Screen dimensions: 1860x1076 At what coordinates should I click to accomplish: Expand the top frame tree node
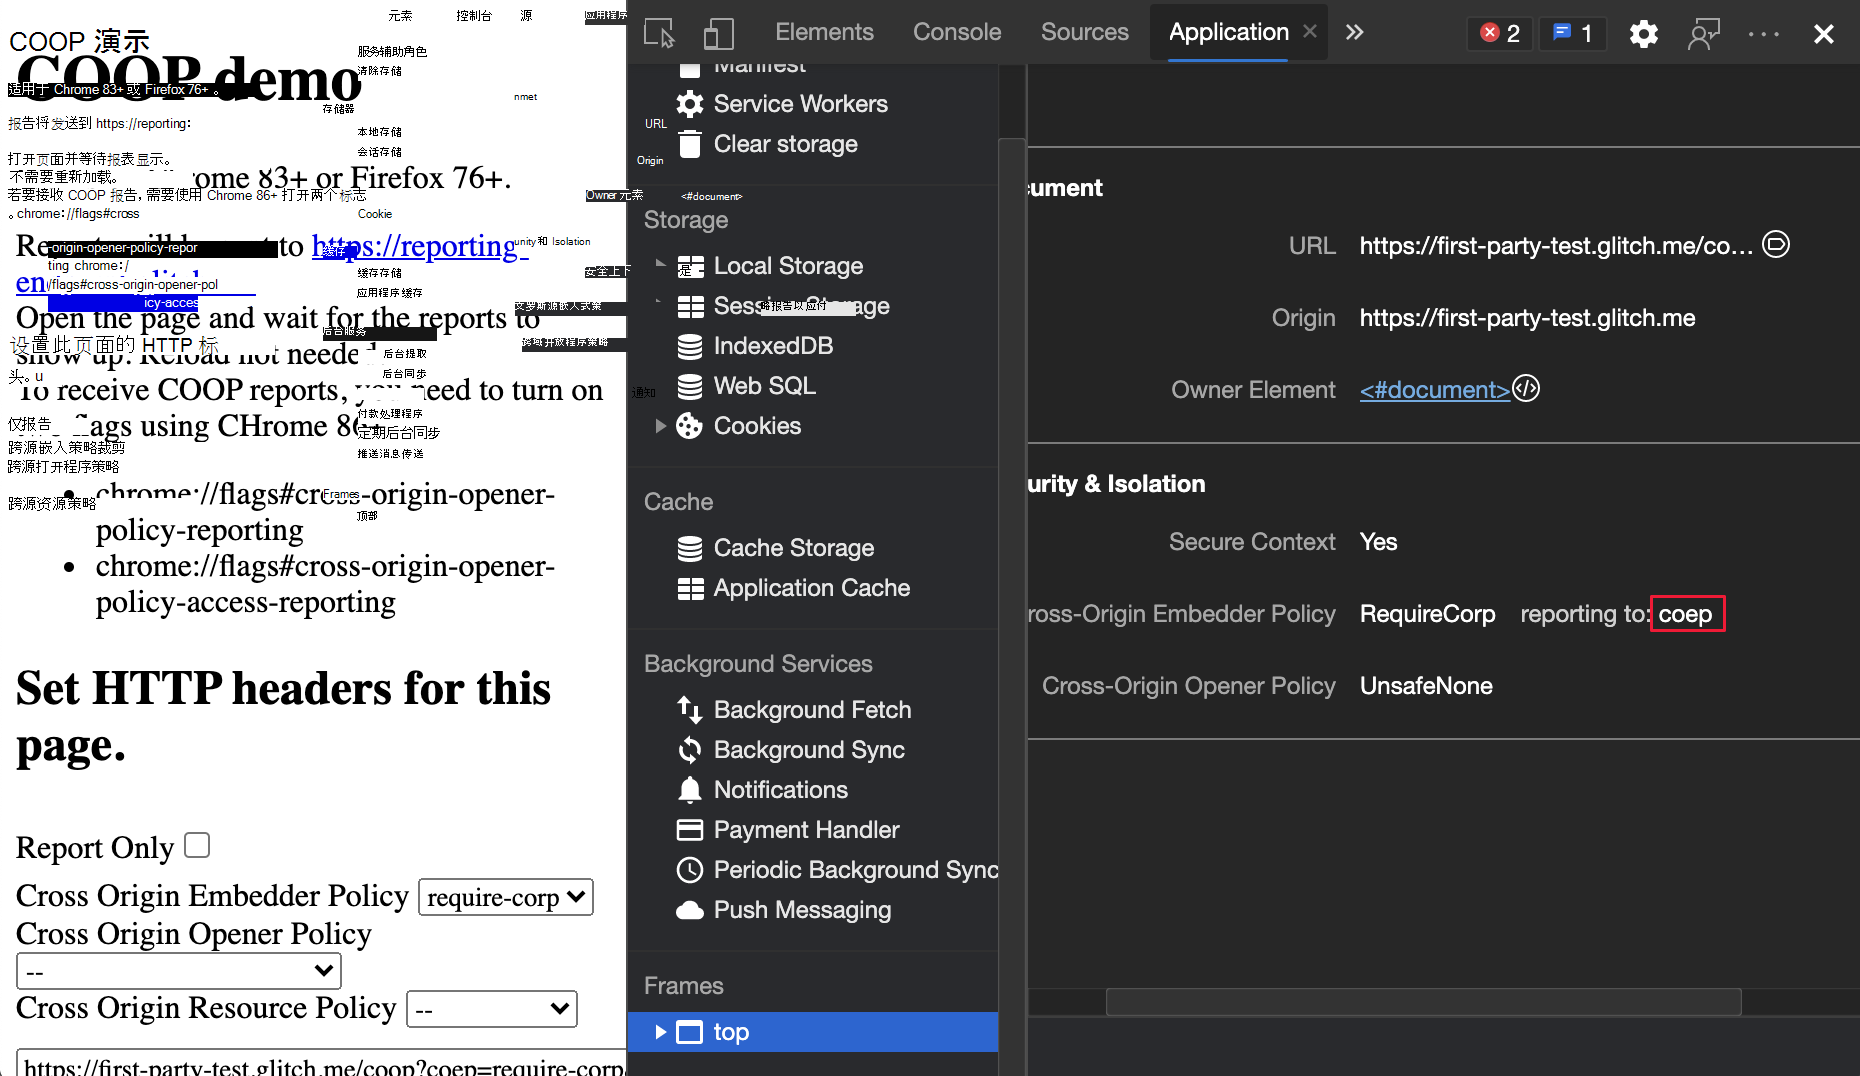pos(660,1032)
